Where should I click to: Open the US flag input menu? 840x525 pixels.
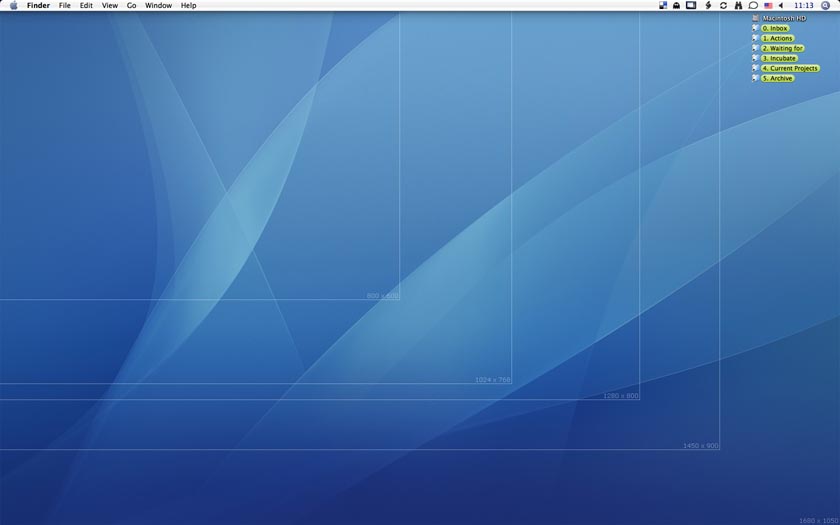click(768, 6)
